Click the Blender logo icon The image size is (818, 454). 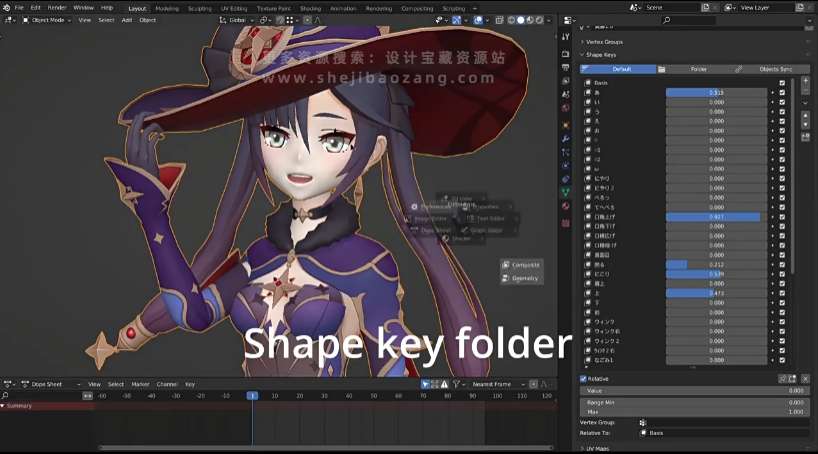6,7
